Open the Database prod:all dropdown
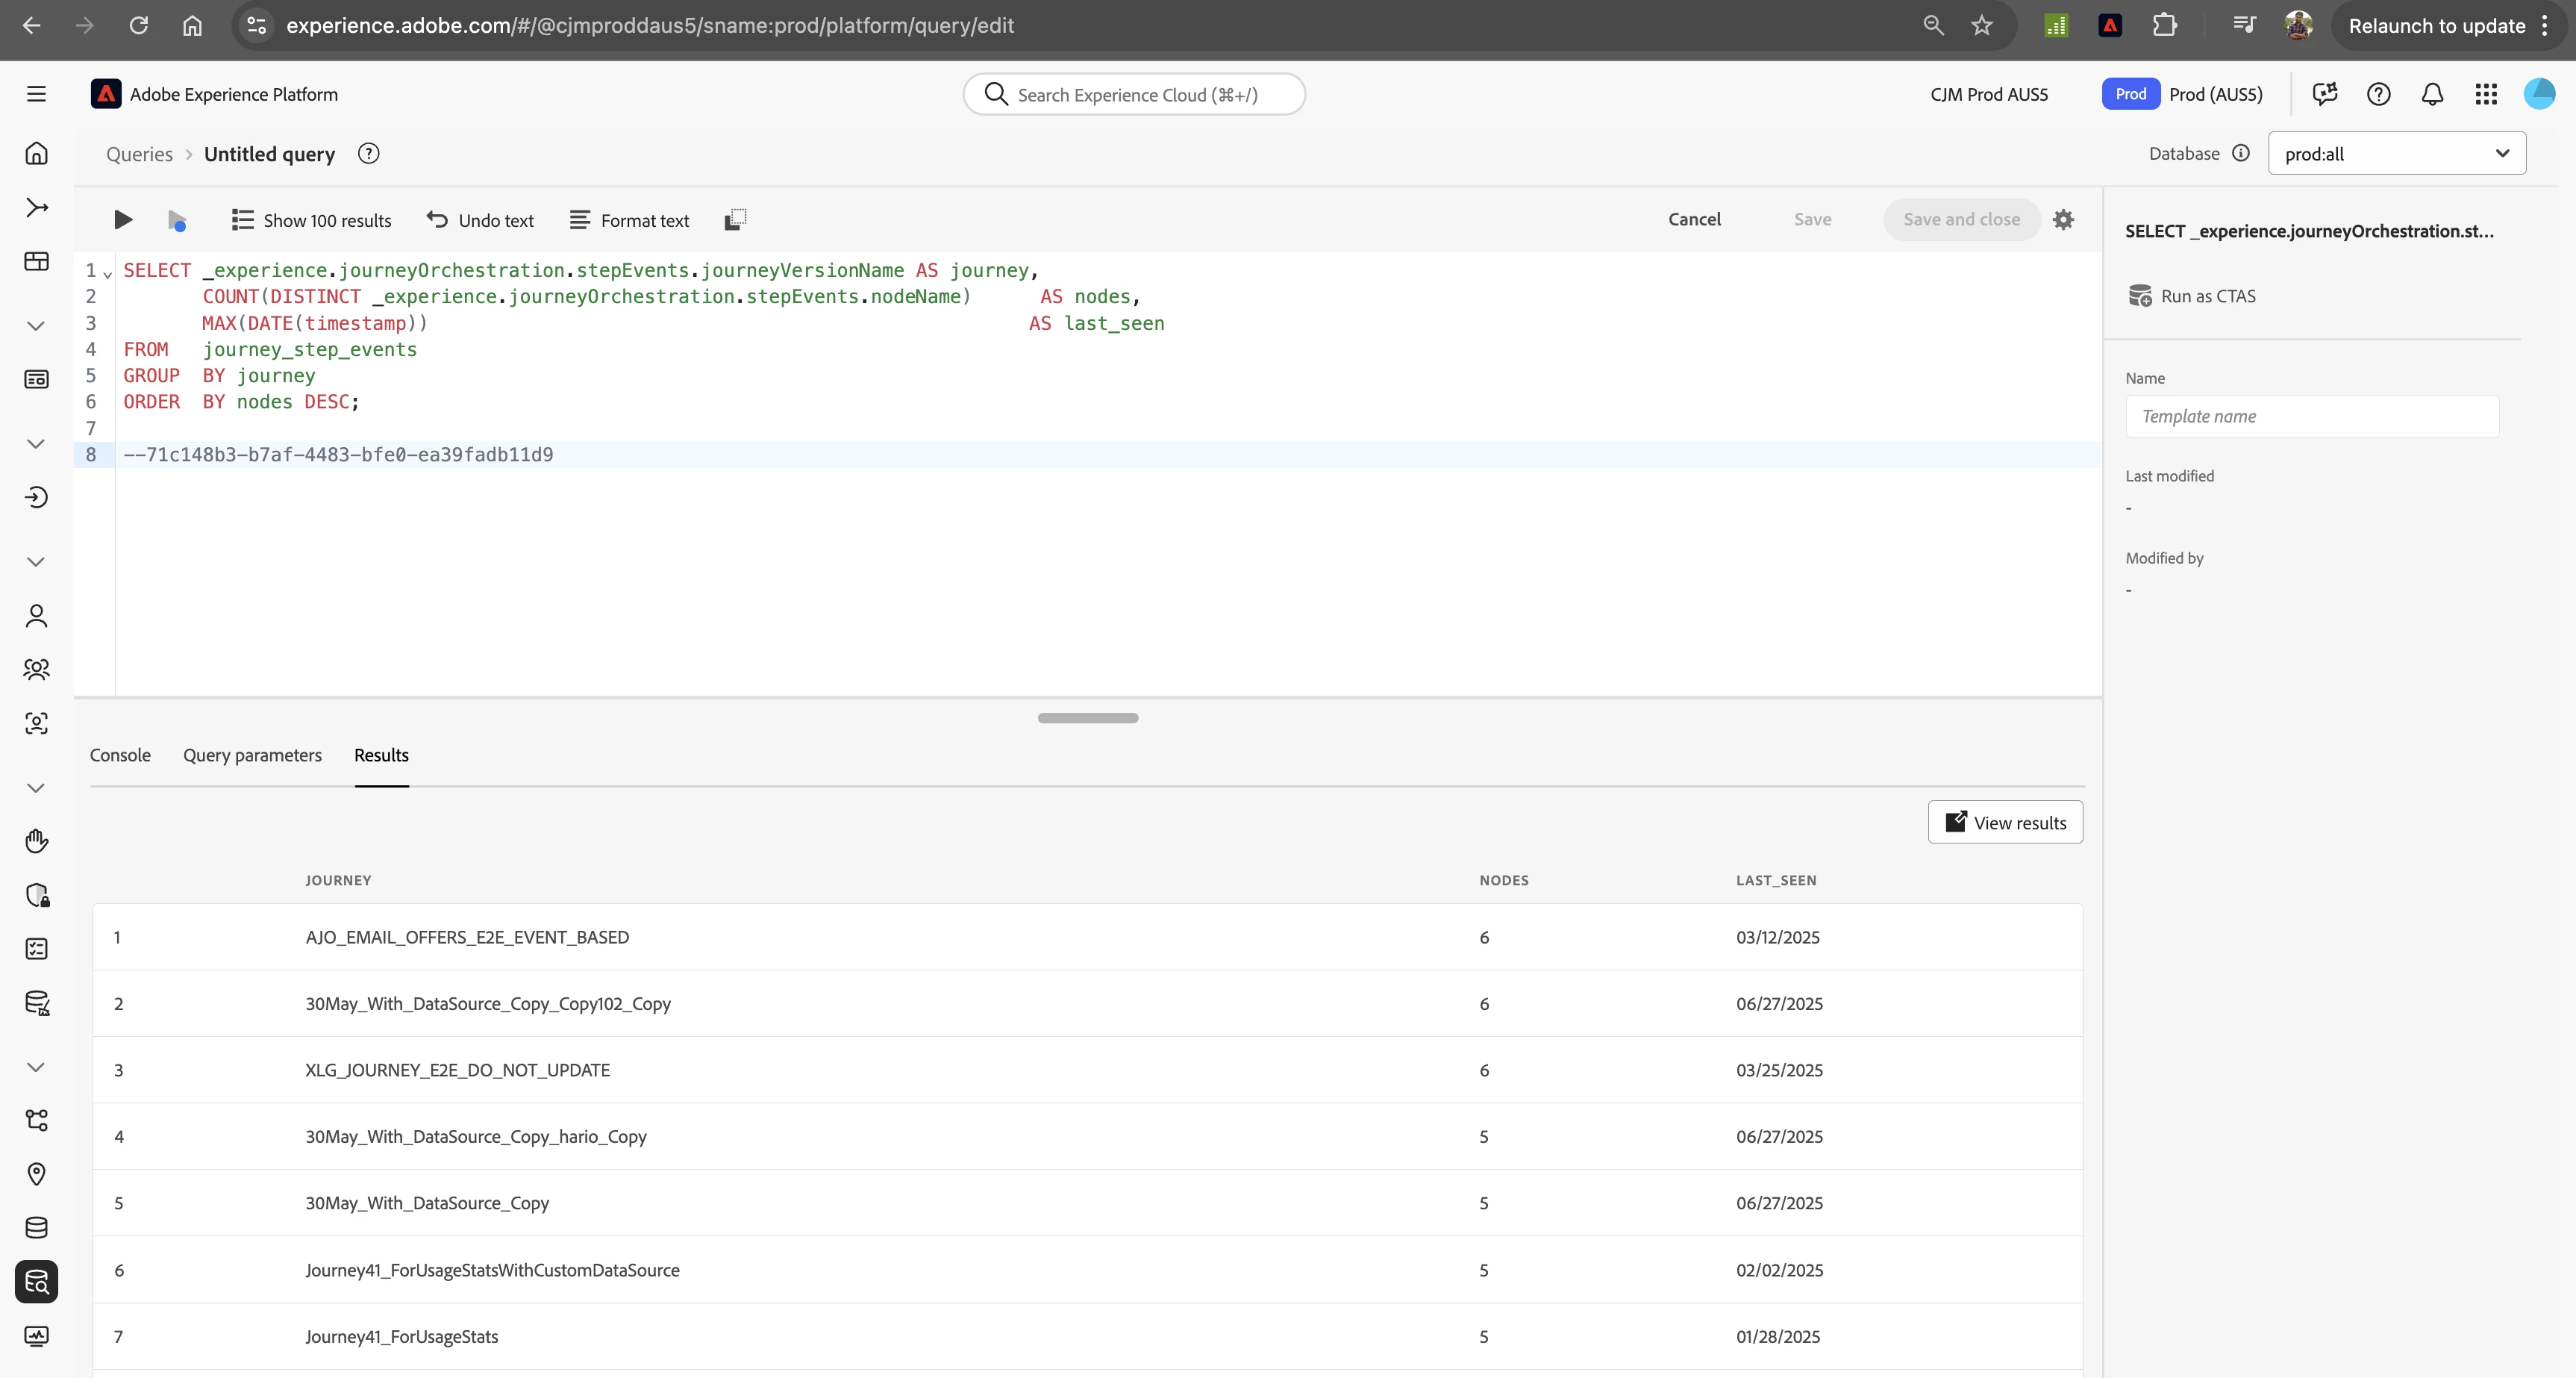The height and width of the screenshot is (1378, 2576). coord(2396,154)
